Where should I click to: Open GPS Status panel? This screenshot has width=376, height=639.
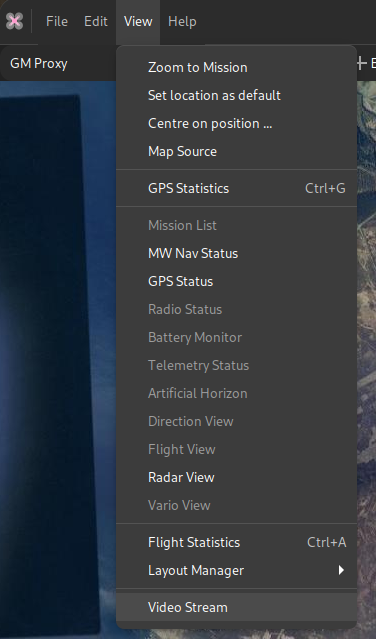tap(236, 282)
